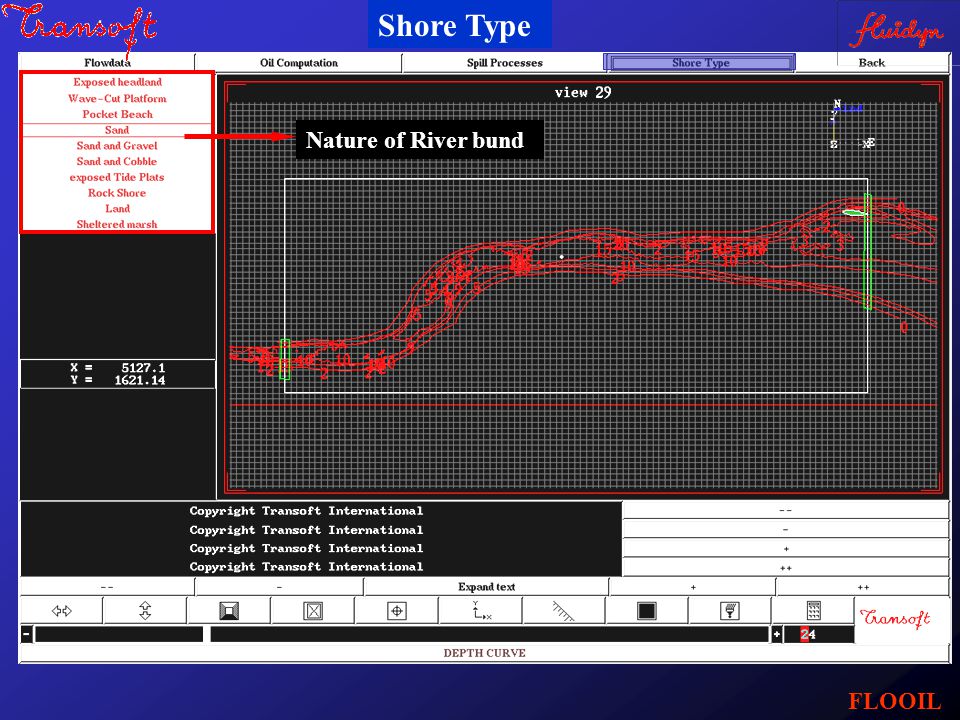Image resolution: width=960 pixels, height=720 pixels.
Task: Click the crosshair target center icon
Action: tap(397, 610)
